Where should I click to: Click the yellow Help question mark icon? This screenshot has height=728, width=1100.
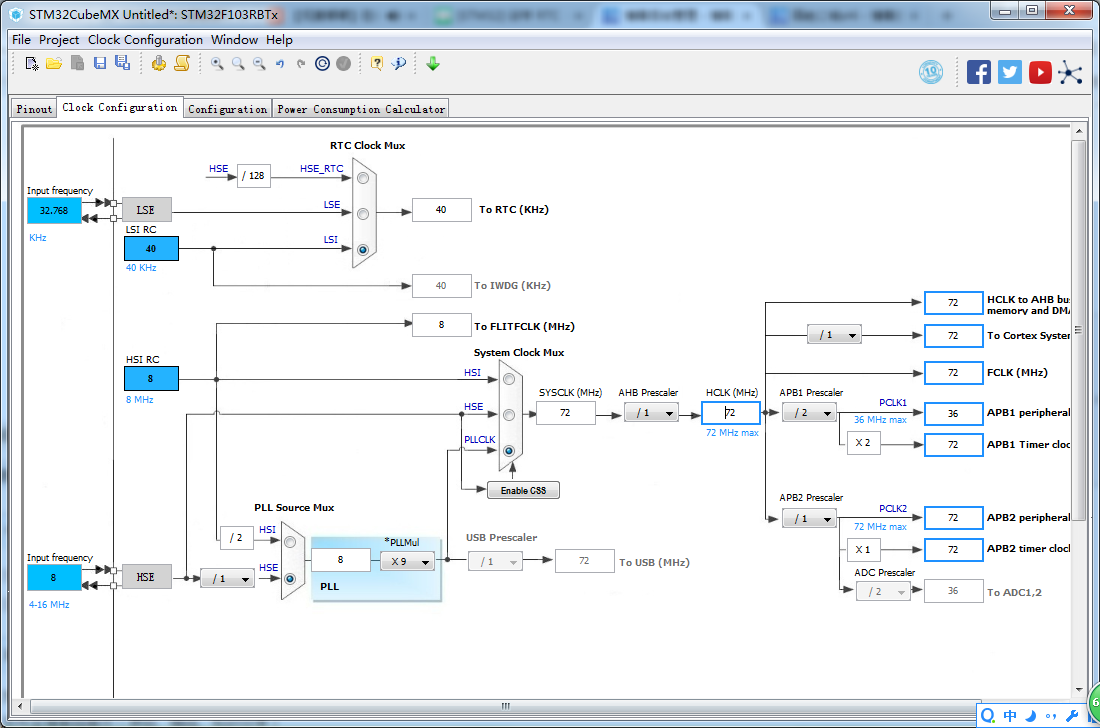pos(377,64)
